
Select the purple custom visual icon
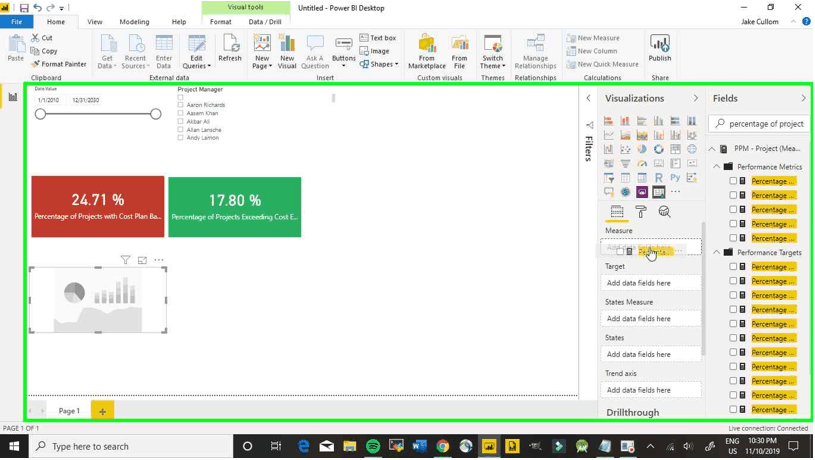click(x=642, y=192)
